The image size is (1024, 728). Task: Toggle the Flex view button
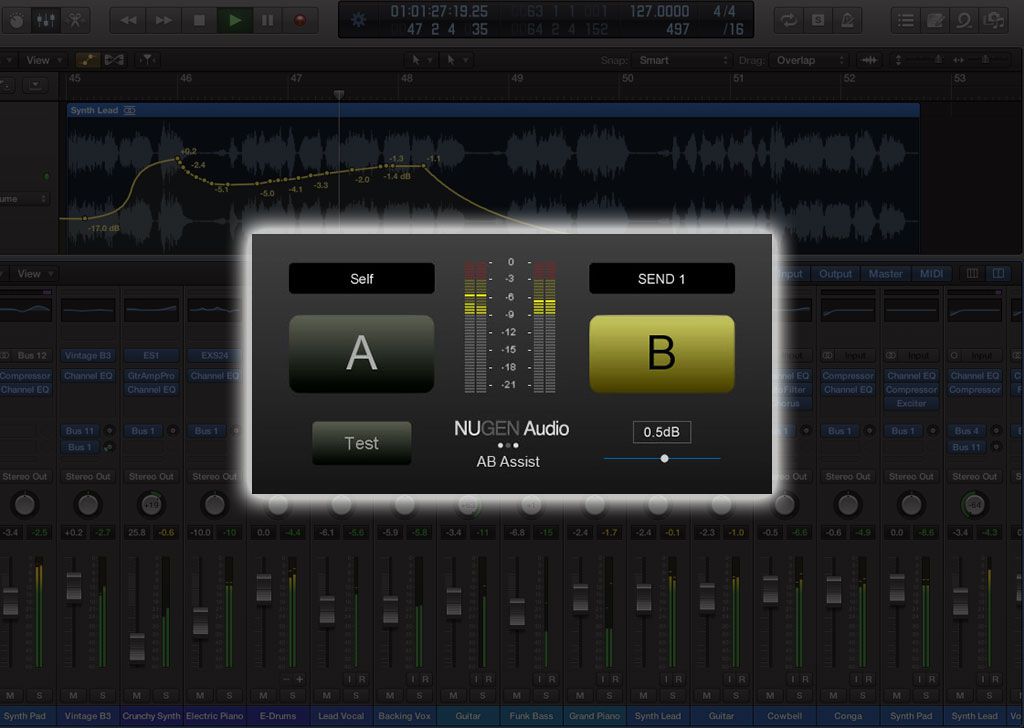click(114, 60)
